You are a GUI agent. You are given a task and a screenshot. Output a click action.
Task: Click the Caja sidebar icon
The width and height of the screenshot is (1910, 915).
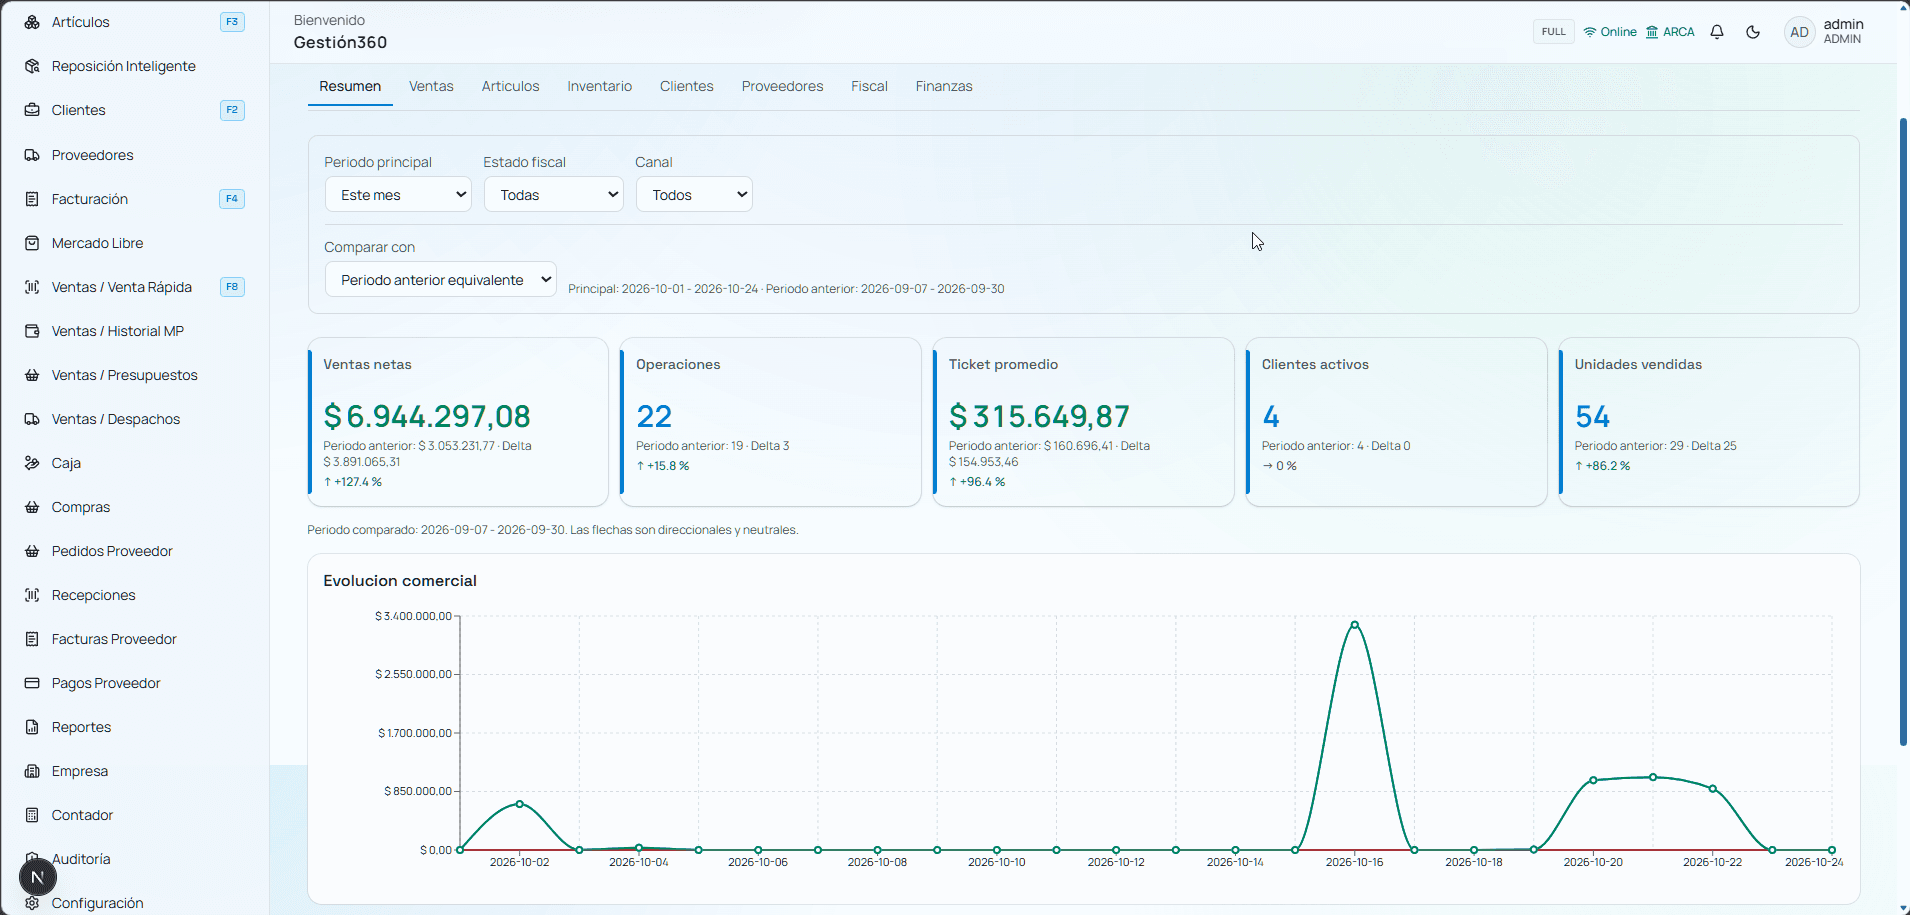pos(32,463)
